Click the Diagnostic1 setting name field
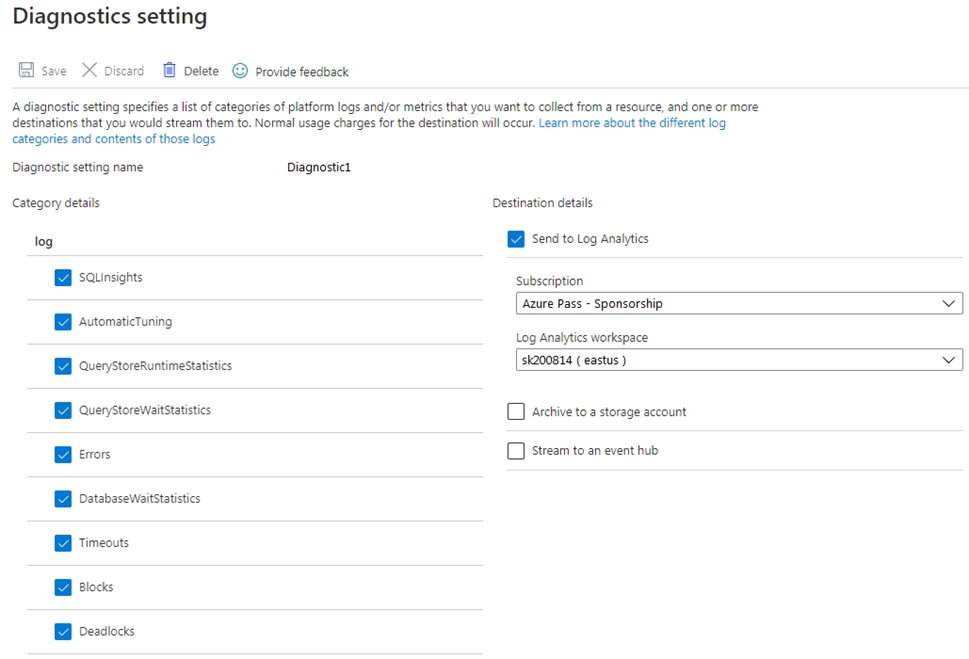This screenshot has height=659, width=969. pyautogui.click(x=319, y=168)
